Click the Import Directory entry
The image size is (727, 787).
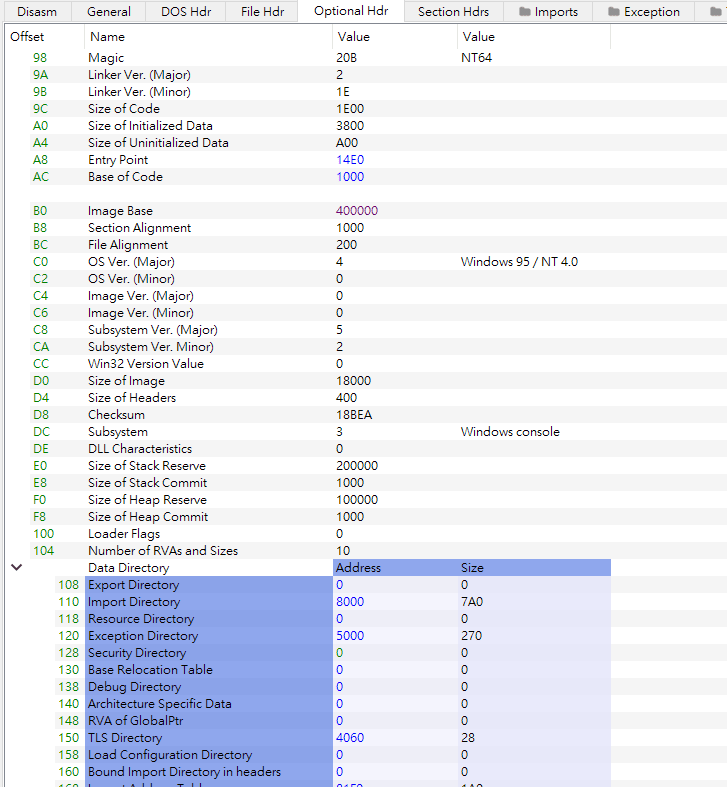coord(134,601)
